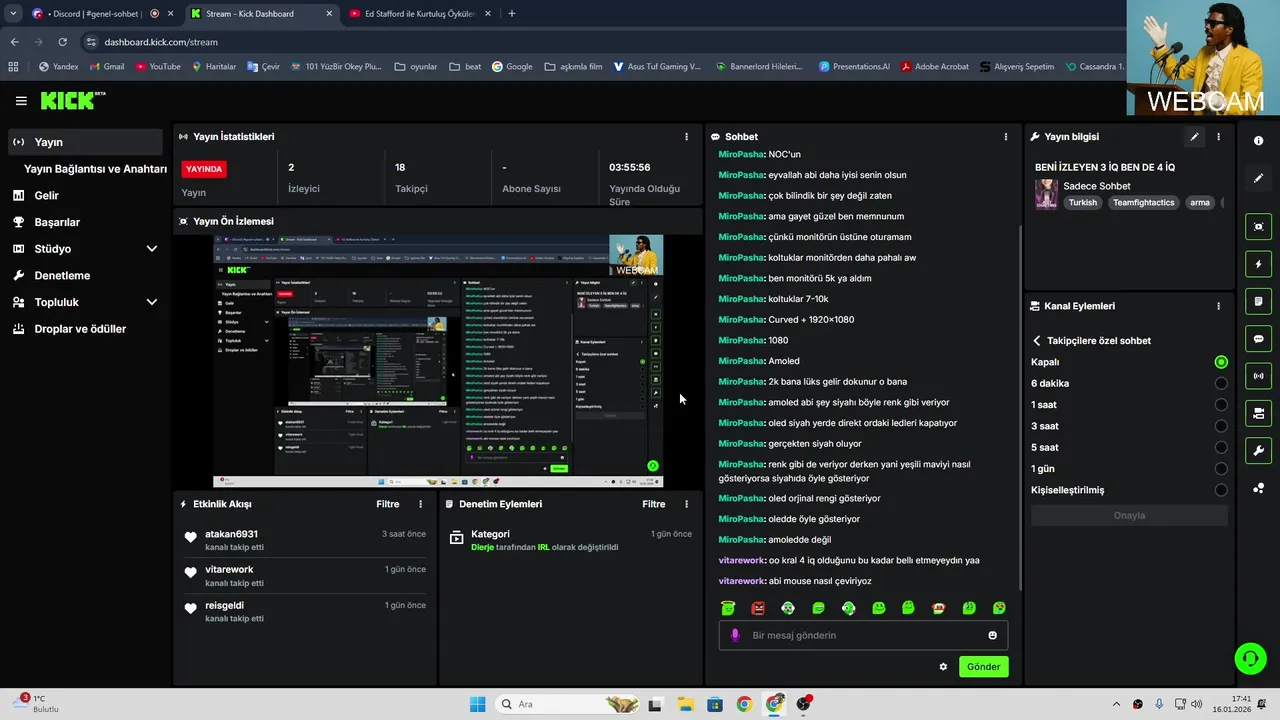Click the stream preview thumbnail
This screenshot has width=1280, height=720.
pyautogui.click(x=438, y=361)
